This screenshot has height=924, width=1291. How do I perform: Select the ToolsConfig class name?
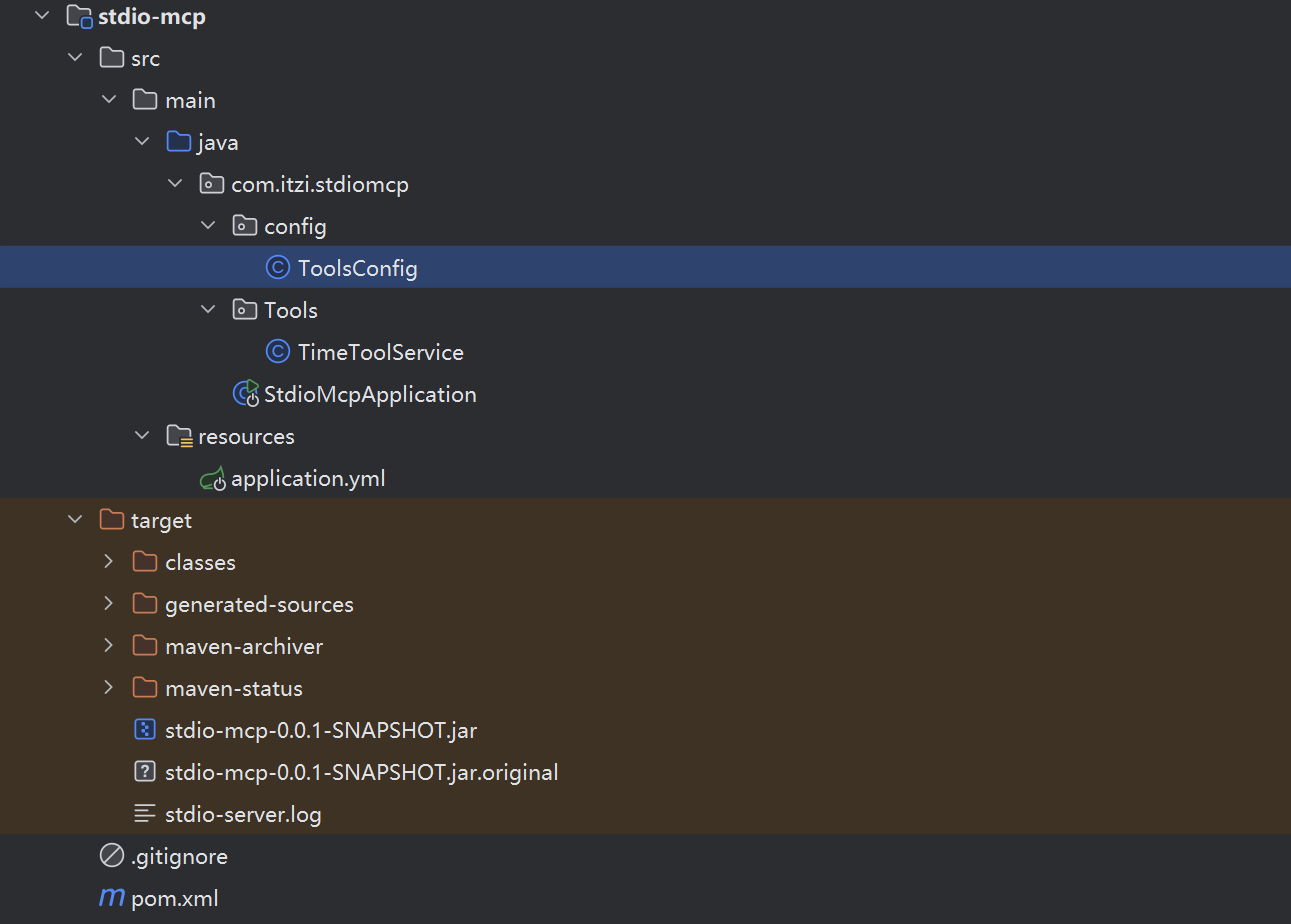pyautogui.click(x=358, y=269)
